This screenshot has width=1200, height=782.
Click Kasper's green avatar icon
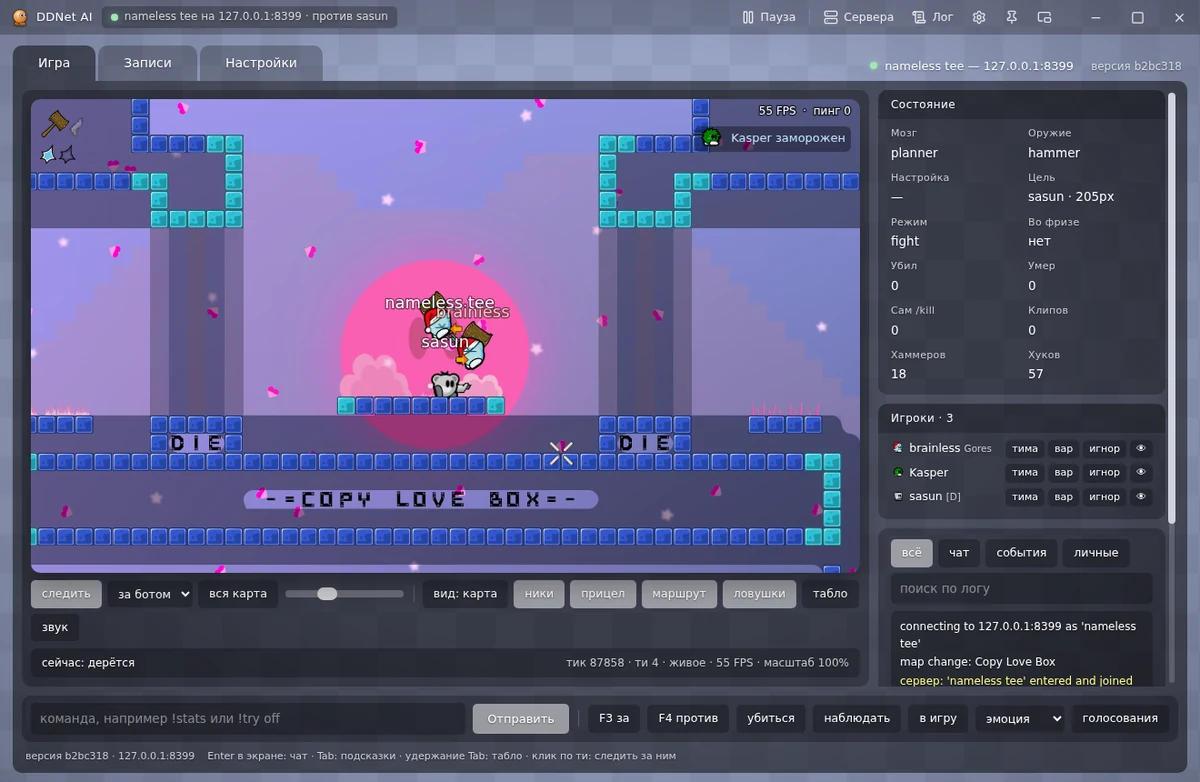[898, 472]
